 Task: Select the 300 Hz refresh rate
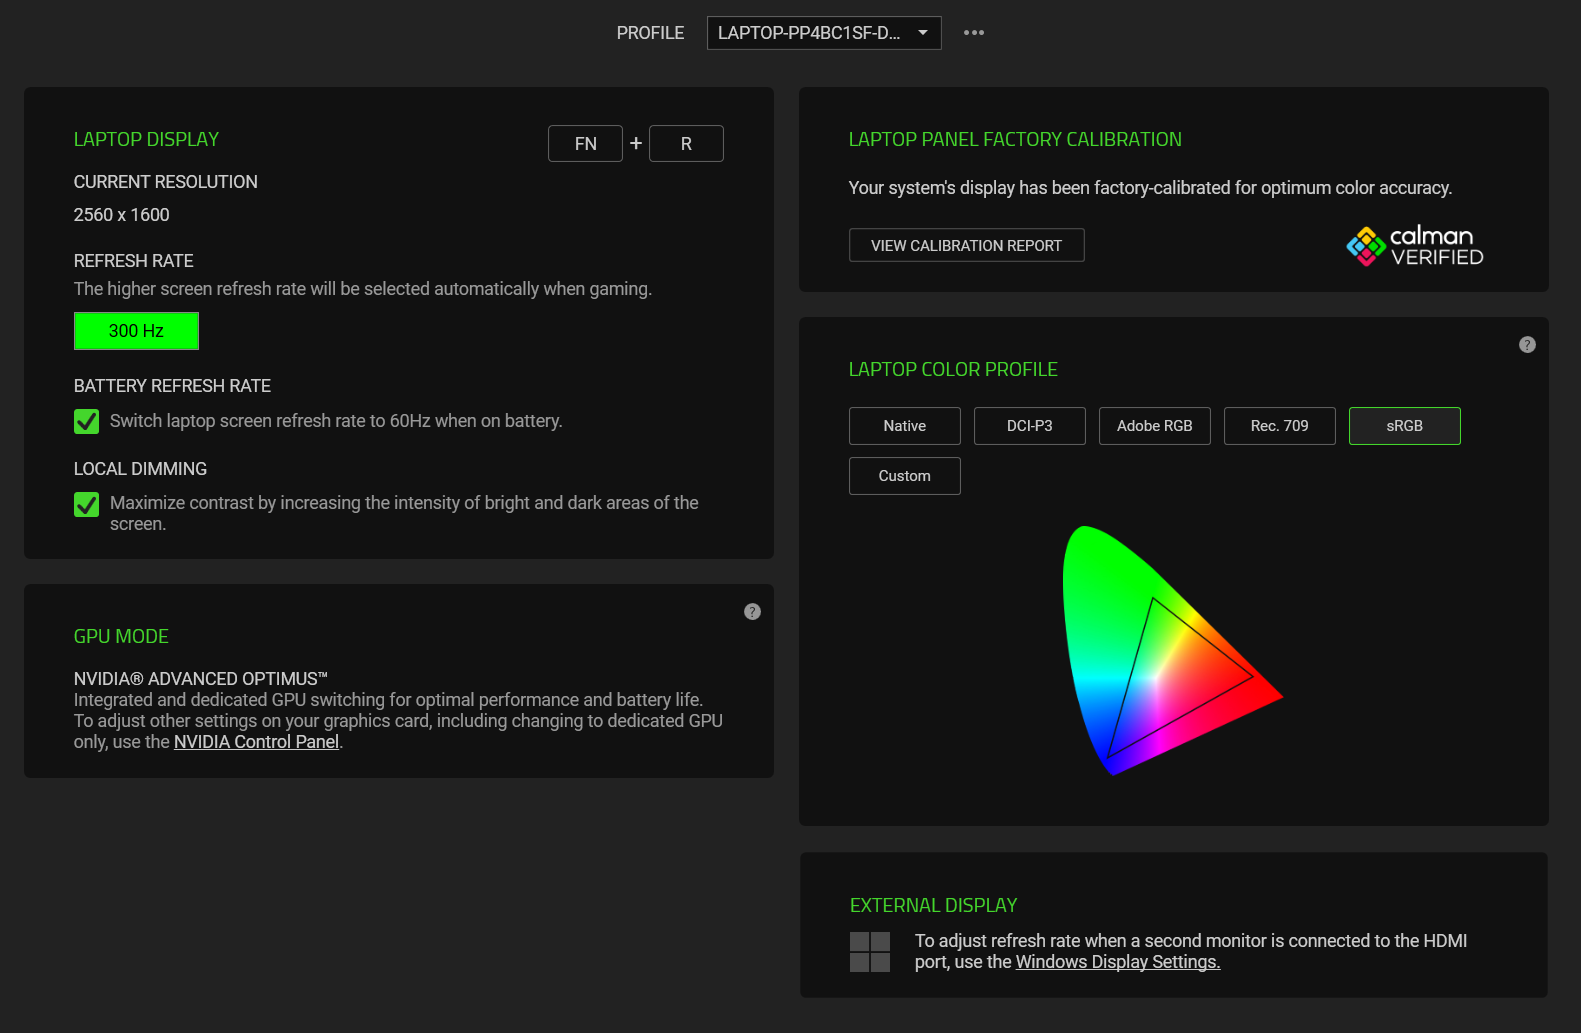[x=136, y=331]
